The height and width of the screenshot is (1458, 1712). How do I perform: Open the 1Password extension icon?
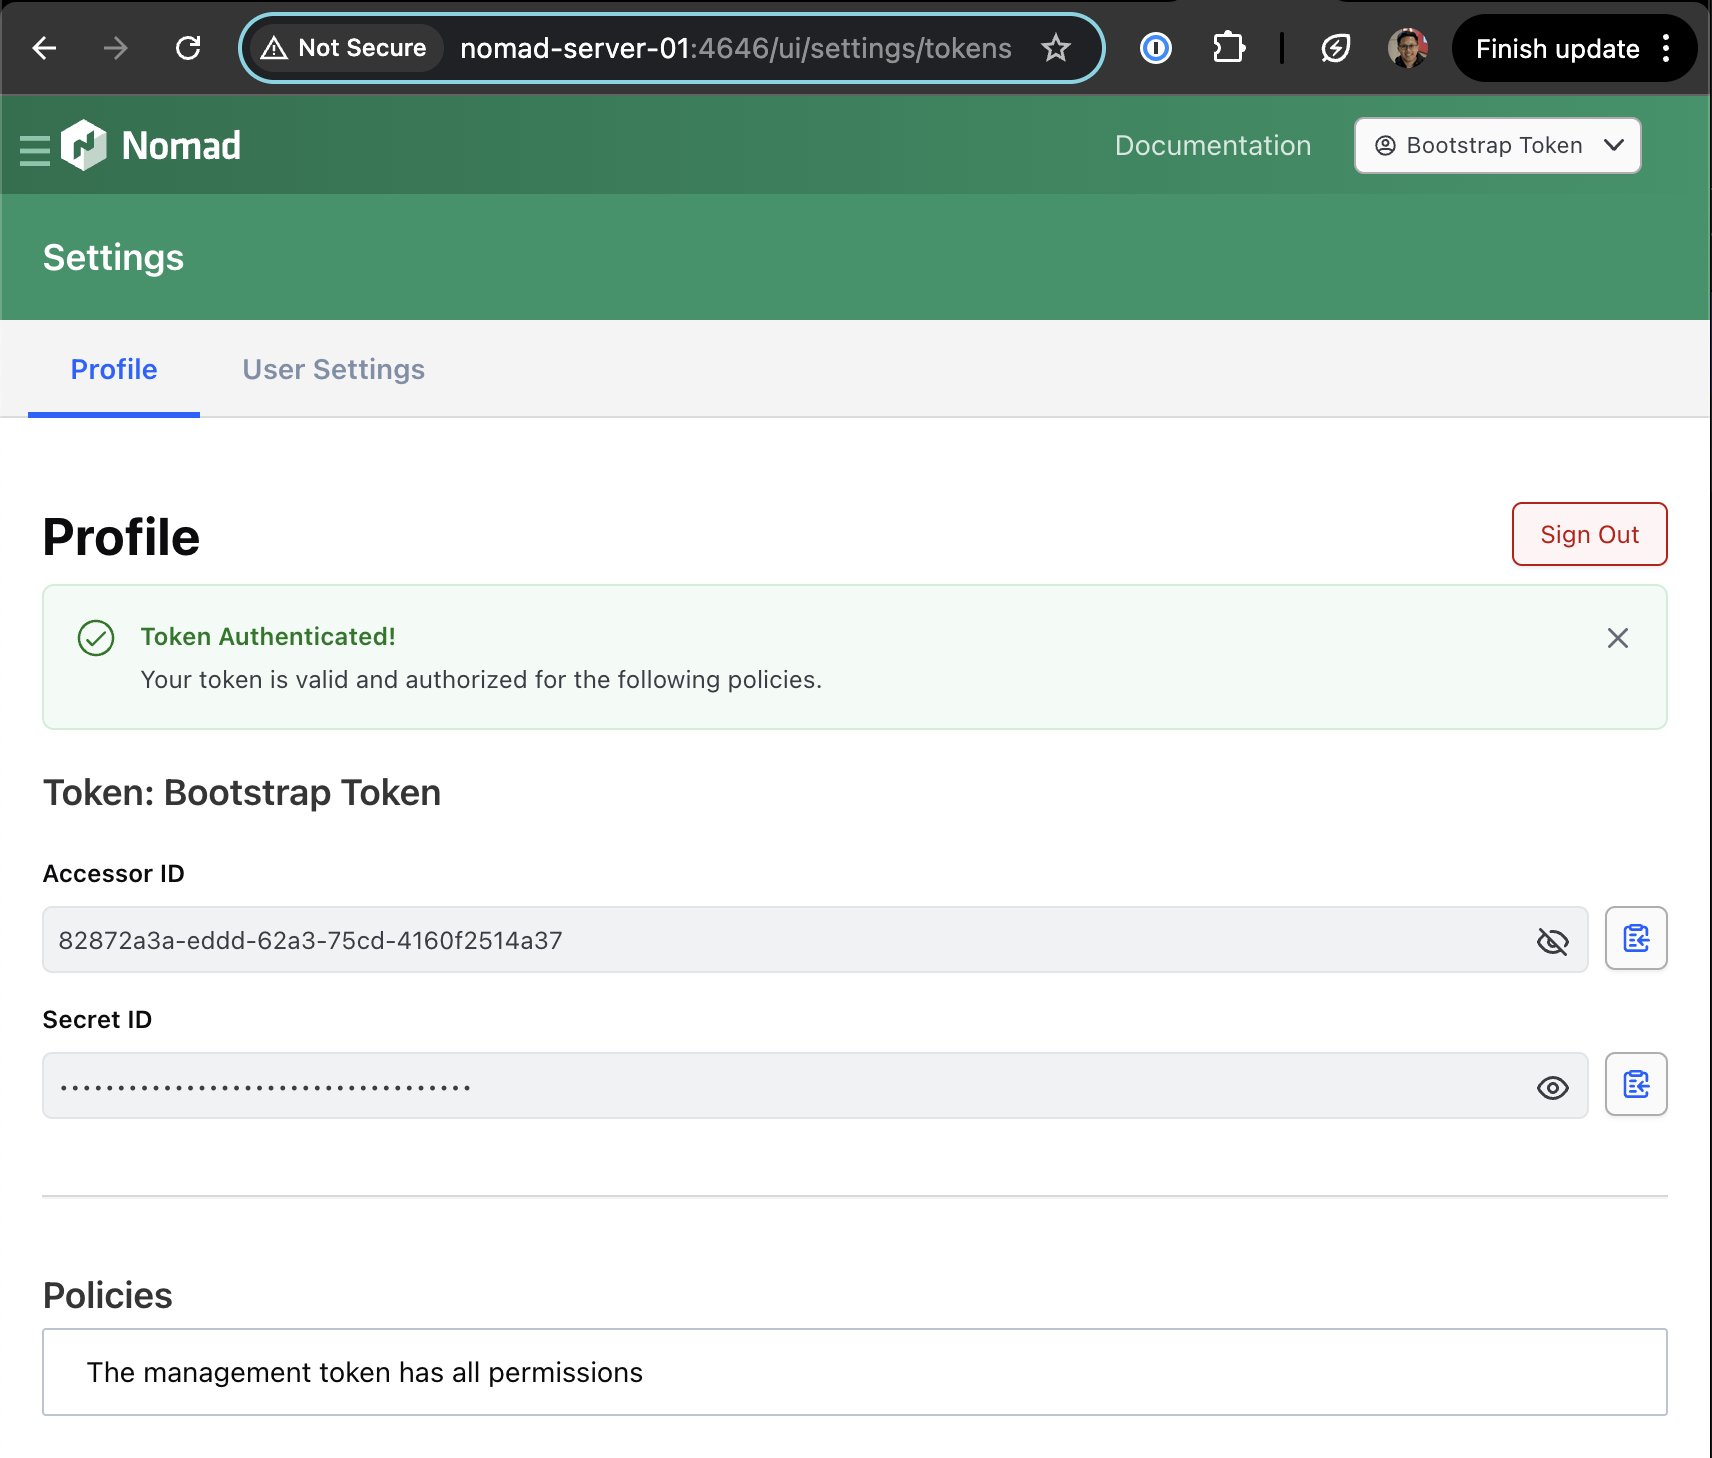pyautogui.click(x=1155, y=48)
